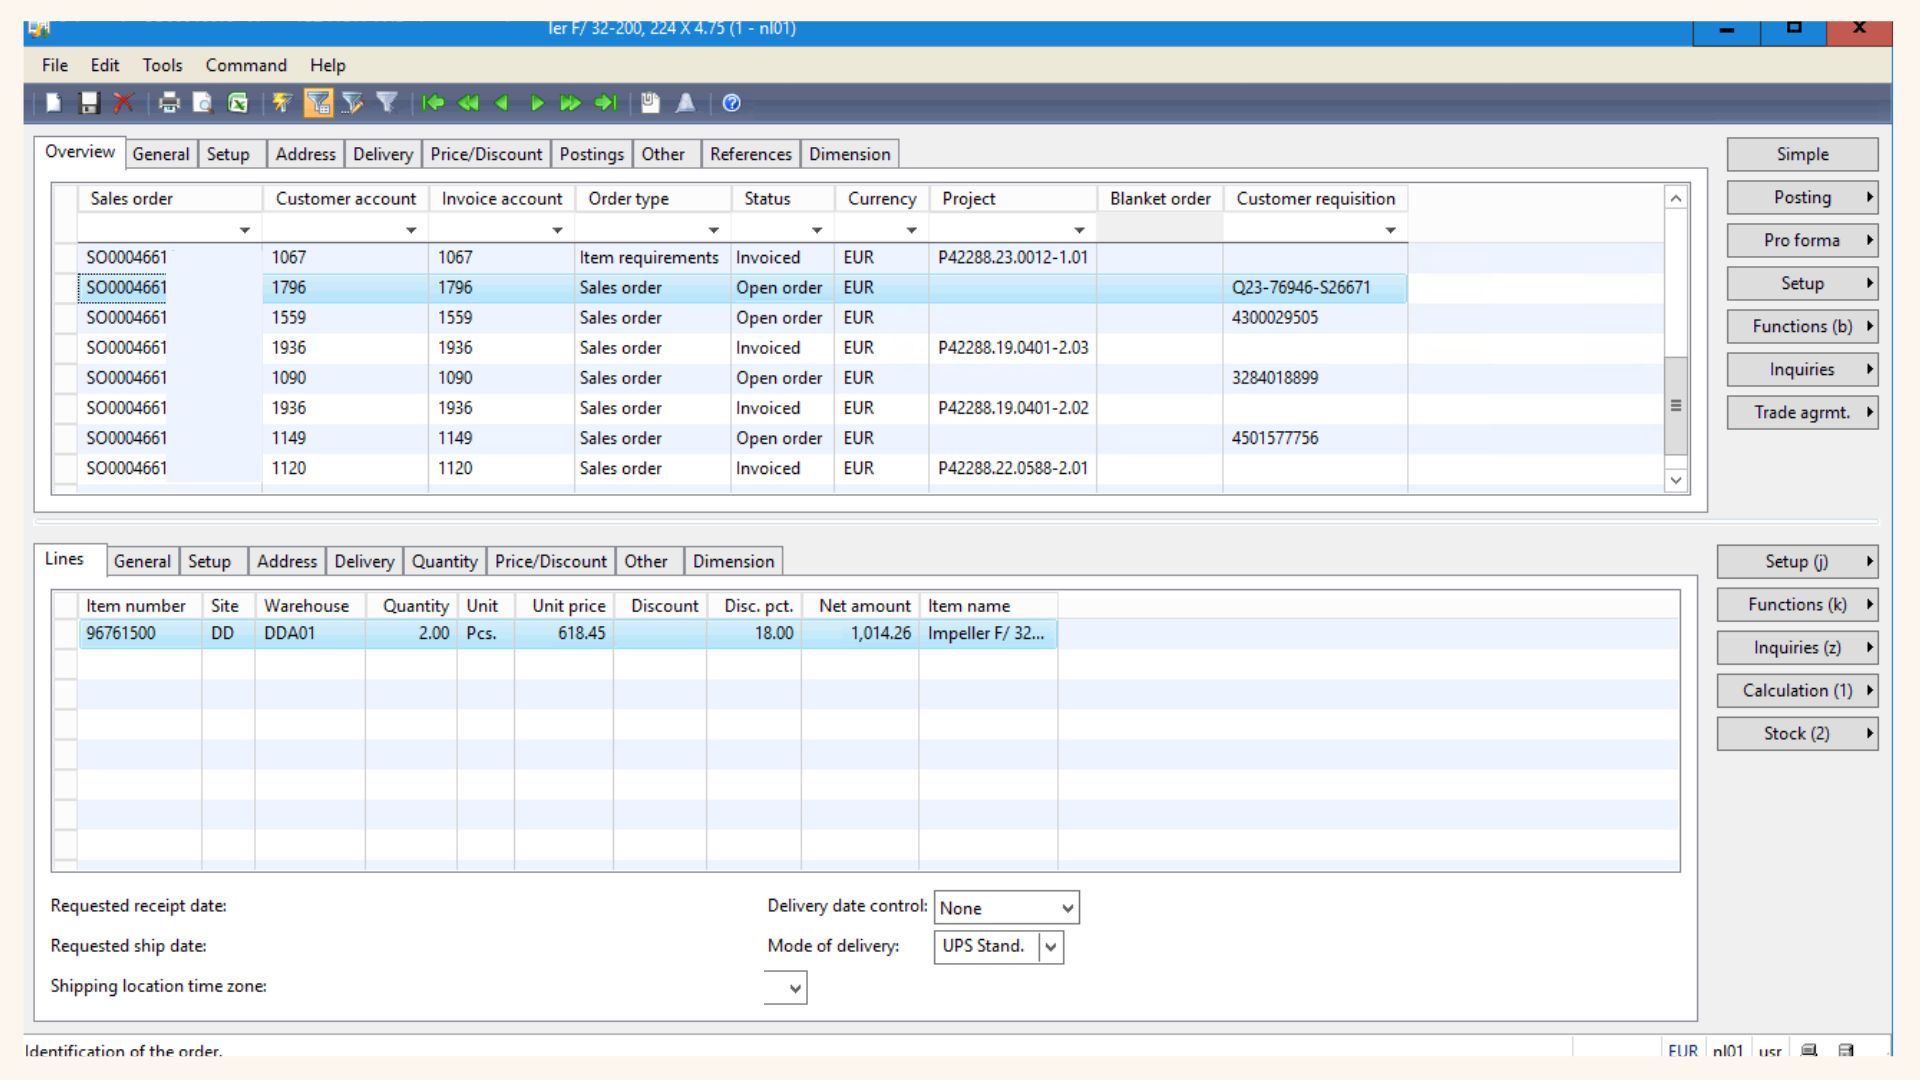This screenshot has width=1920, height=1080.
Task: Jump to last record green arrow icon
Action: coord(605,103)
